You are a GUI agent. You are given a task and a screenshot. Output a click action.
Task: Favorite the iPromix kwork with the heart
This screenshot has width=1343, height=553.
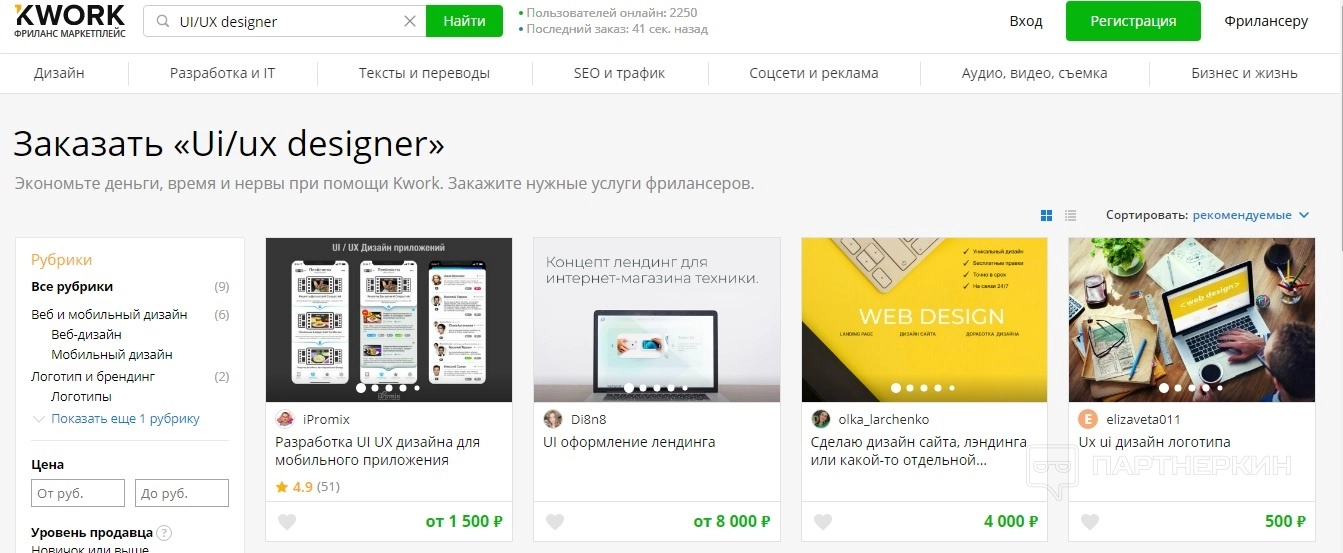click(287, 522)
